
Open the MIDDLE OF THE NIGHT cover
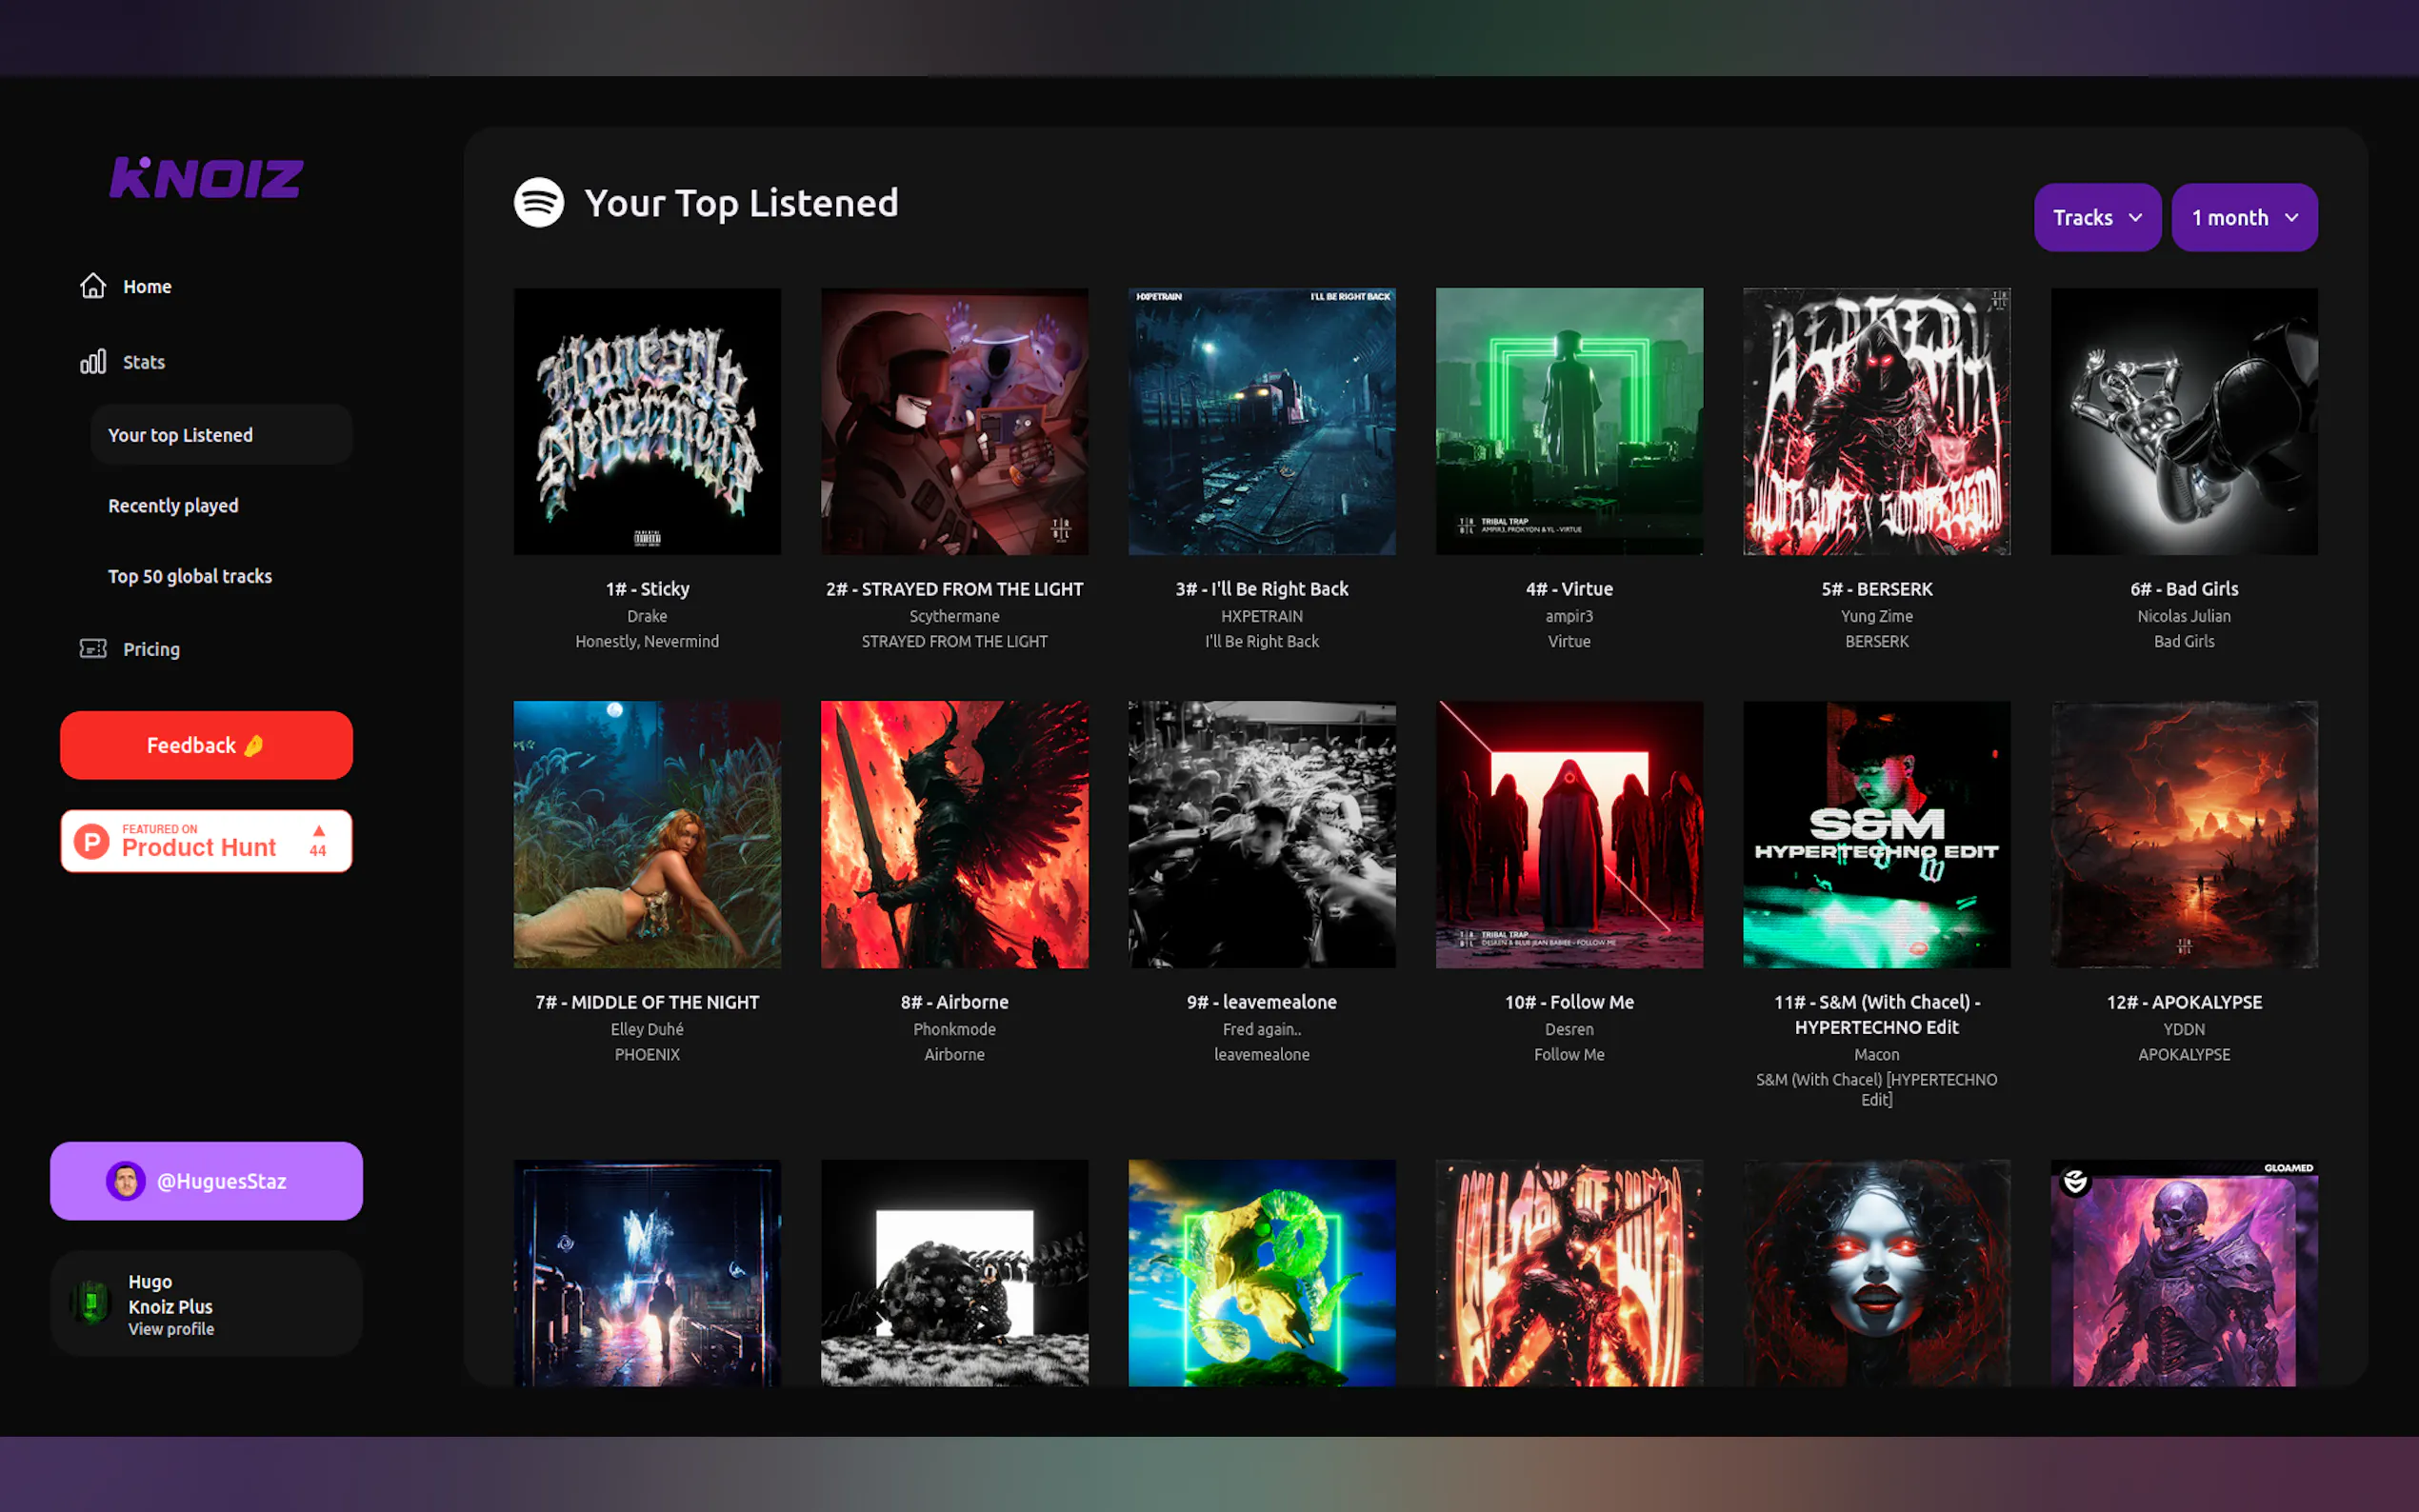click(647, 834)
